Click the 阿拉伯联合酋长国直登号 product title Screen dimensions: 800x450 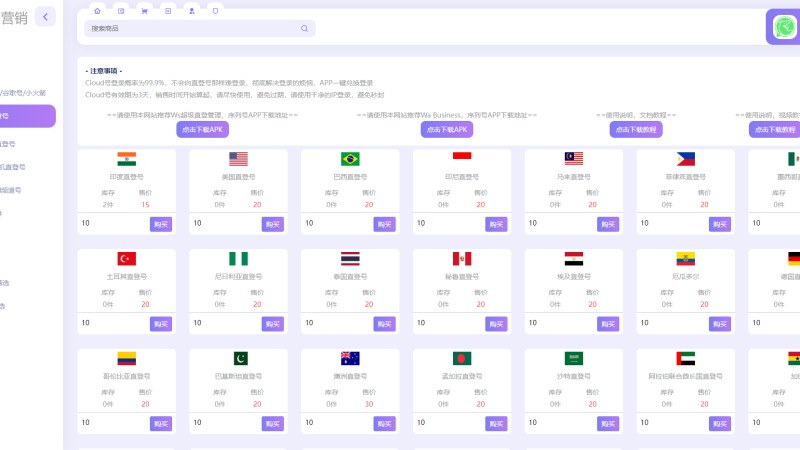click(x=685, y=377)
